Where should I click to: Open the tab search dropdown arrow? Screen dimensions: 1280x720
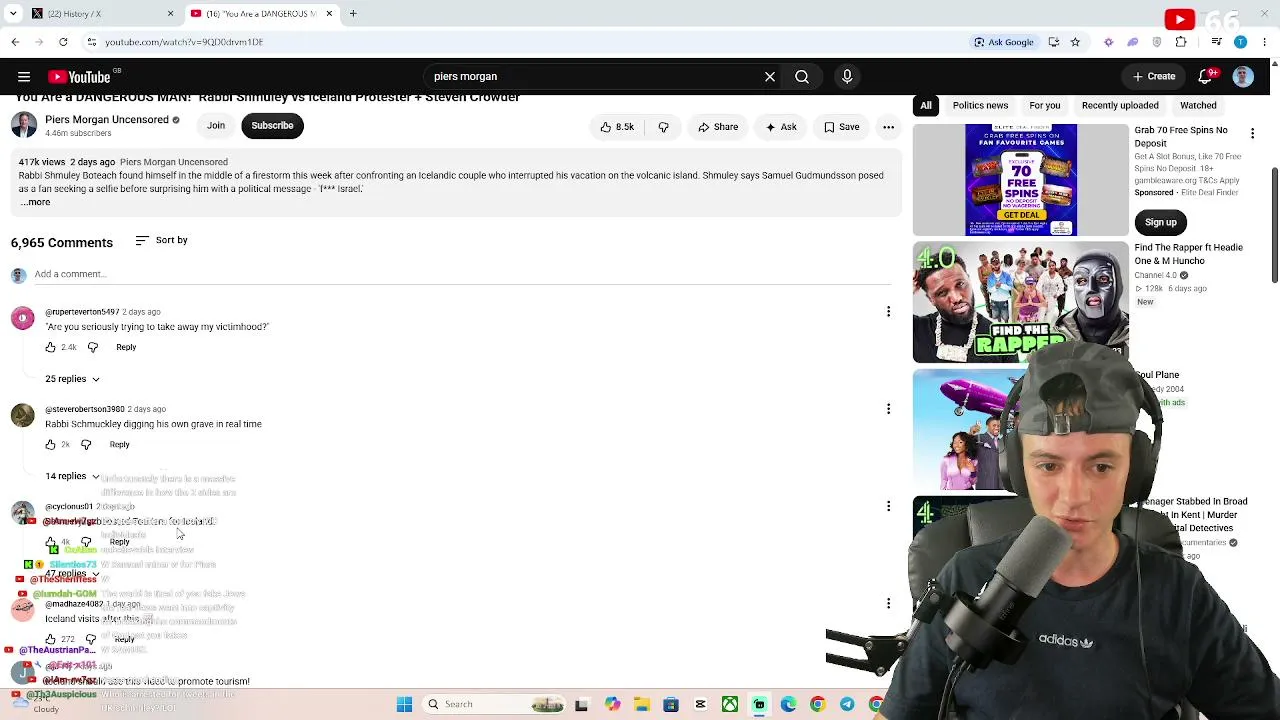pos(13,14)
